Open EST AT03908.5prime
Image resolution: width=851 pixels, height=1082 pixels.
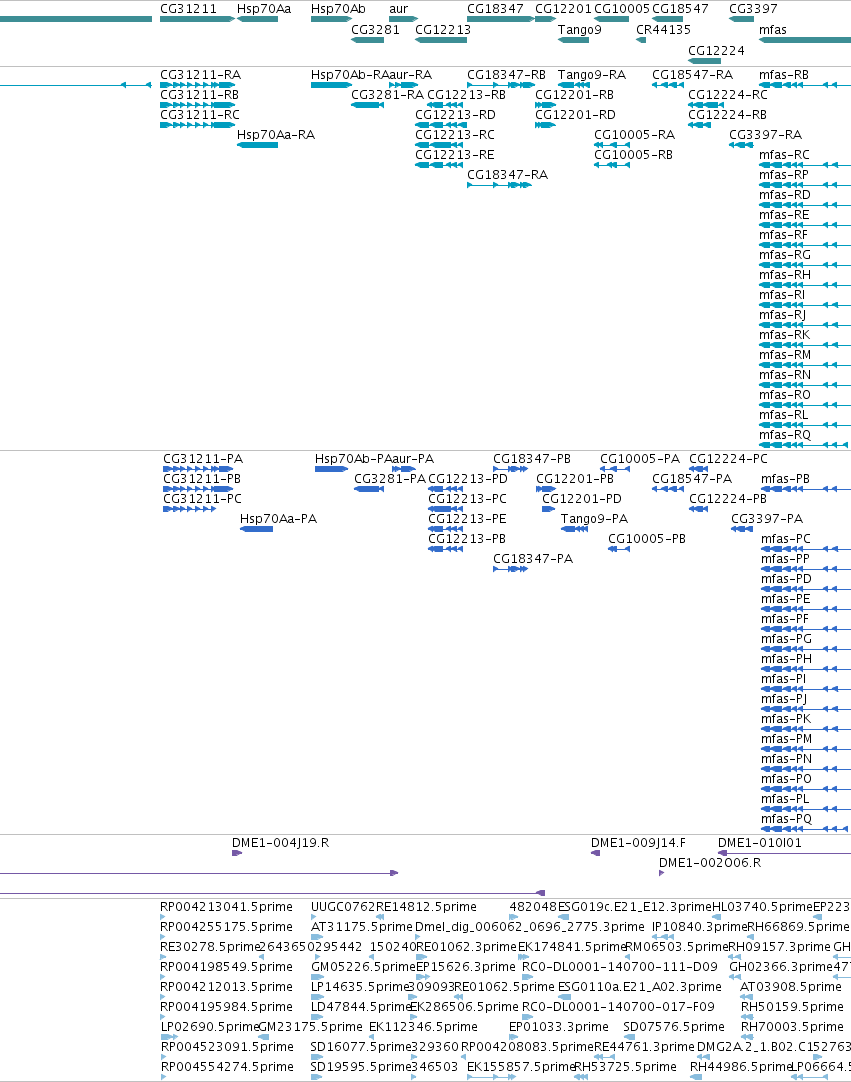(791, 987)
